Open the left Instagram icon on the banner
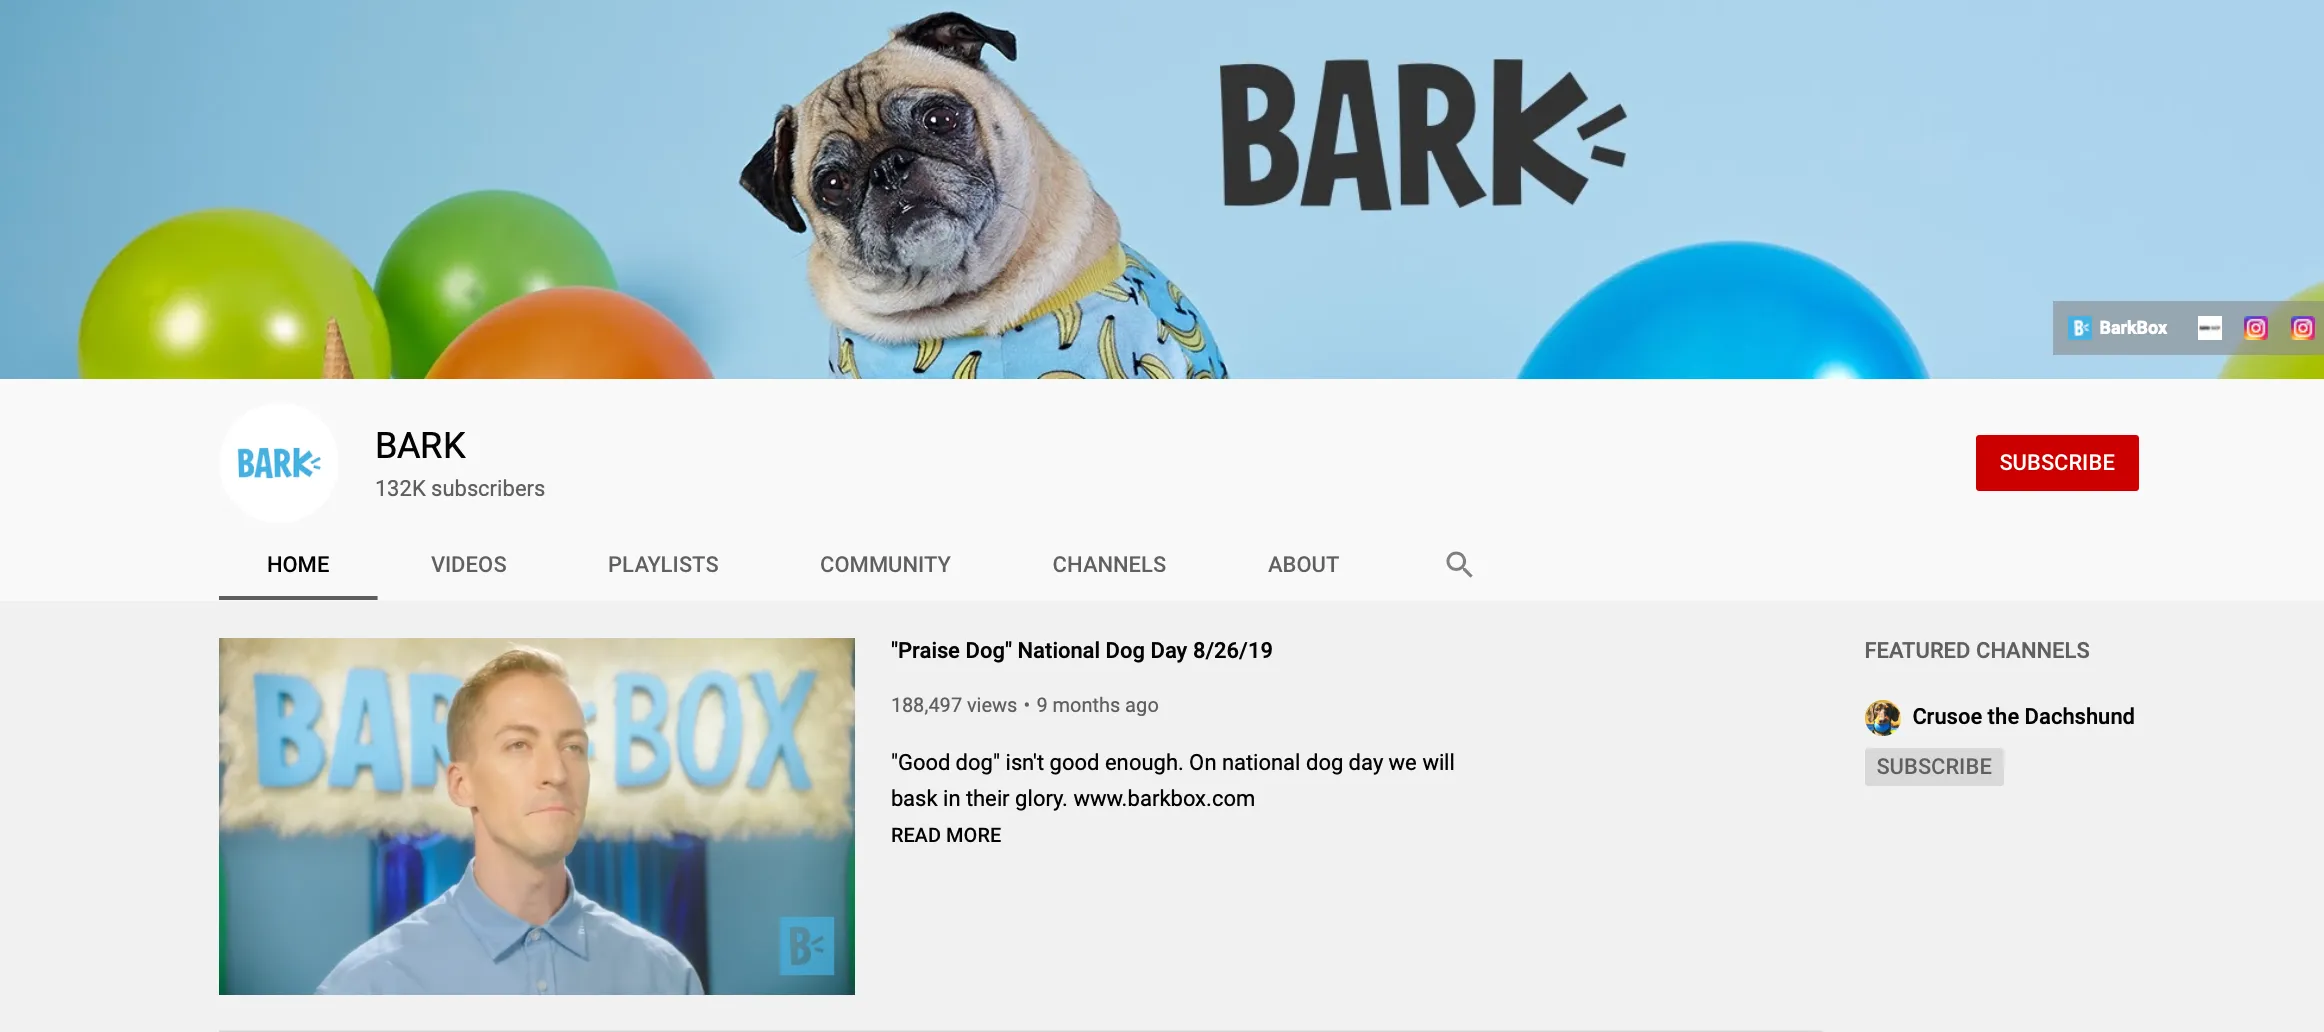The width and height of the screenshot is (2324, 1032). click(x=2255, y=328)
